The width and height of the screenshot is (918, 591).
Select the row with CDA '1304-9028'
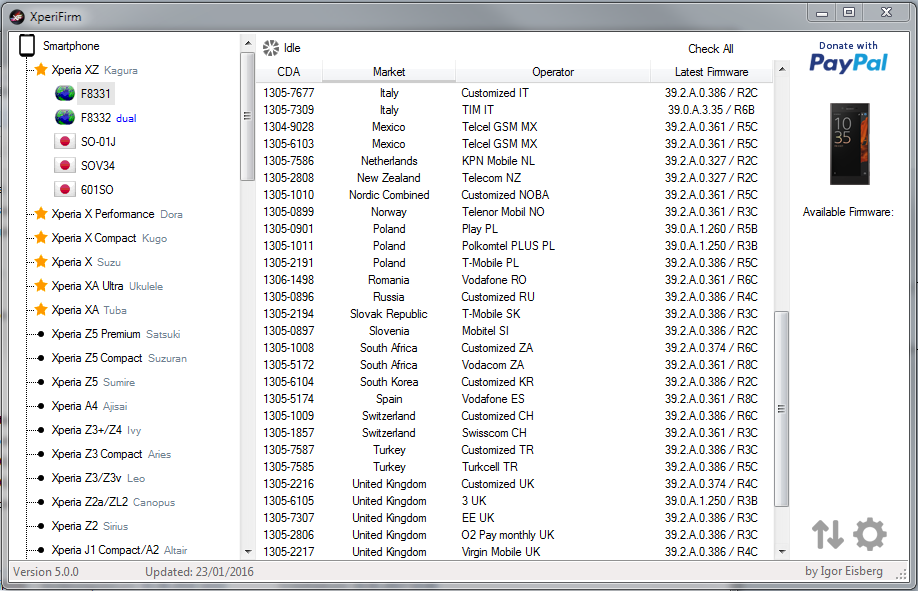click(515, 127)
